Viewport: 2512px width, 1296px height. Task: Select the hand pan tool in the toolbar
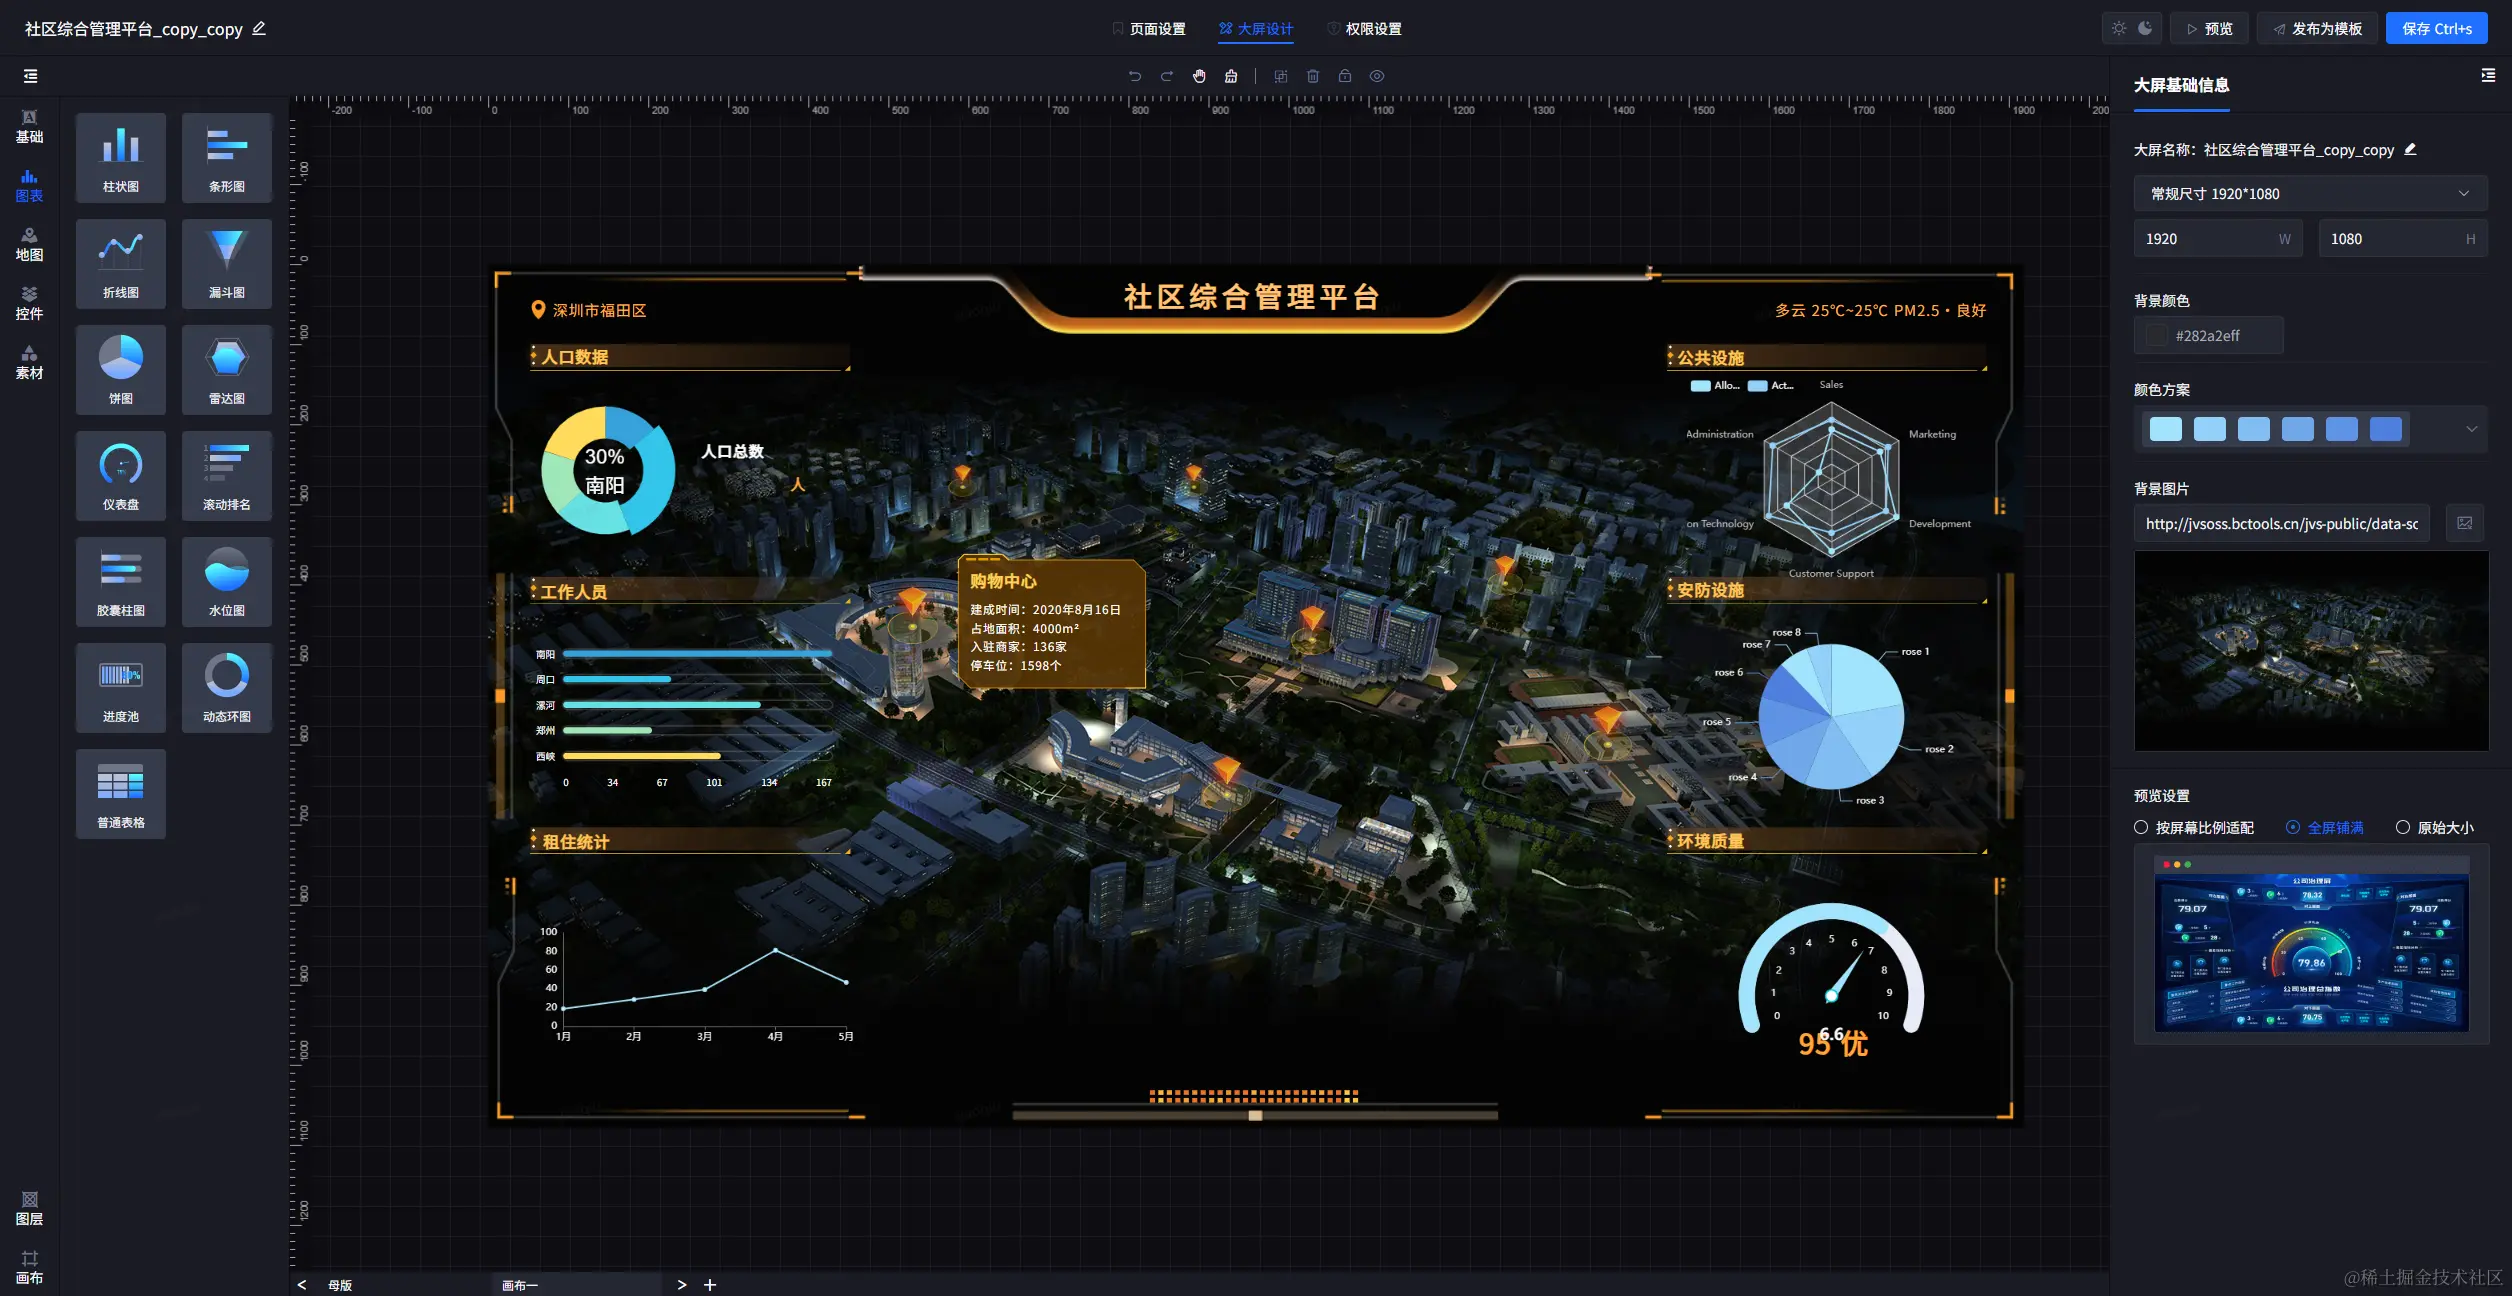(x=1199, y=76)
